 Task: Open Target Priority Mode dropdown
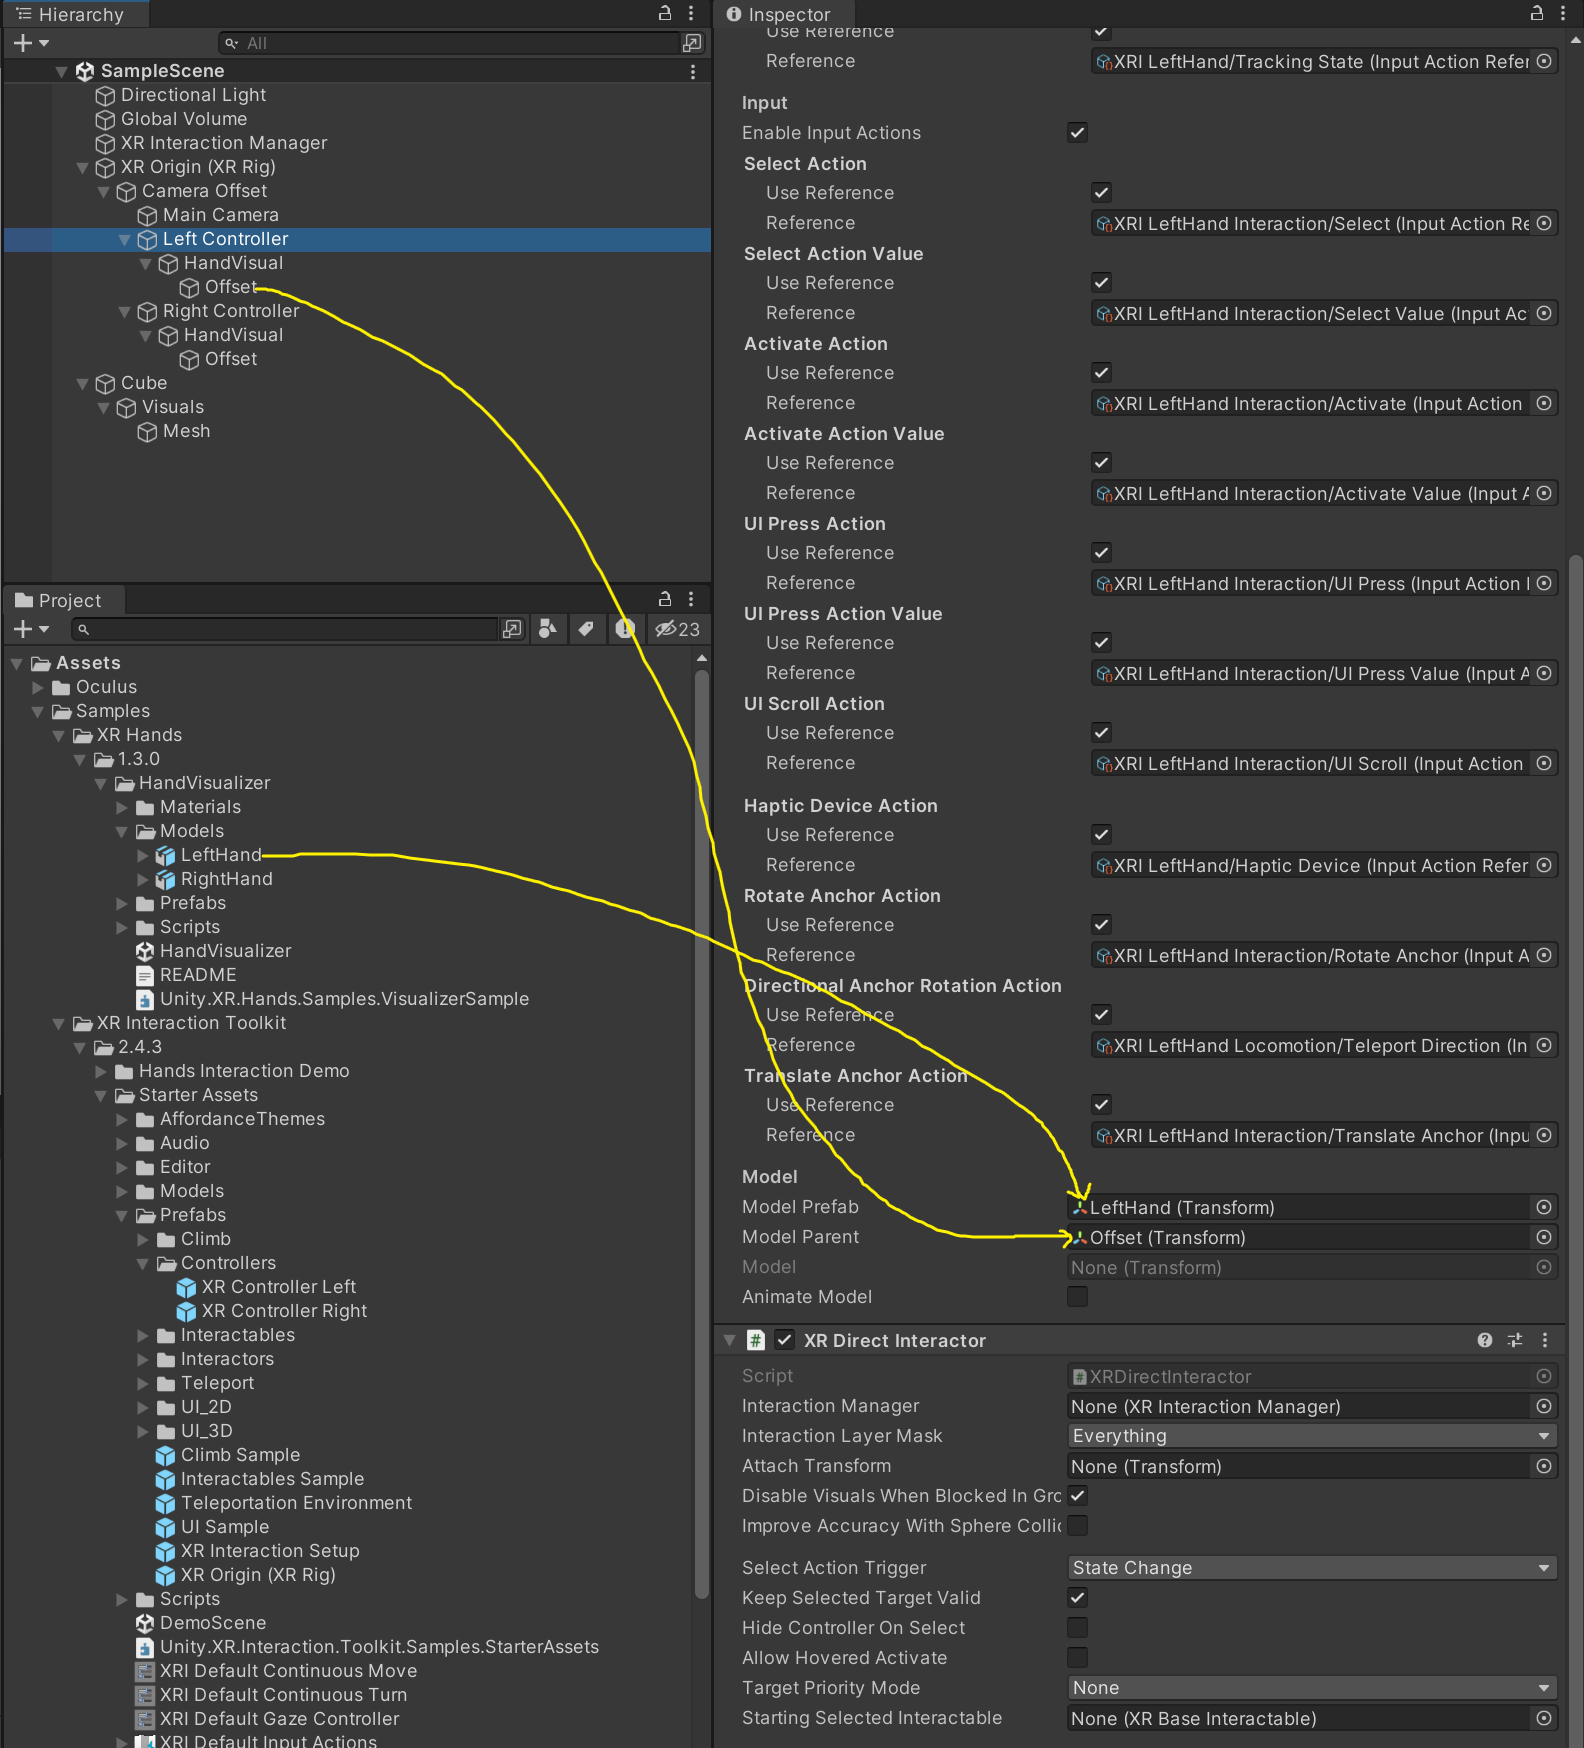(x=1312, y=1688)
